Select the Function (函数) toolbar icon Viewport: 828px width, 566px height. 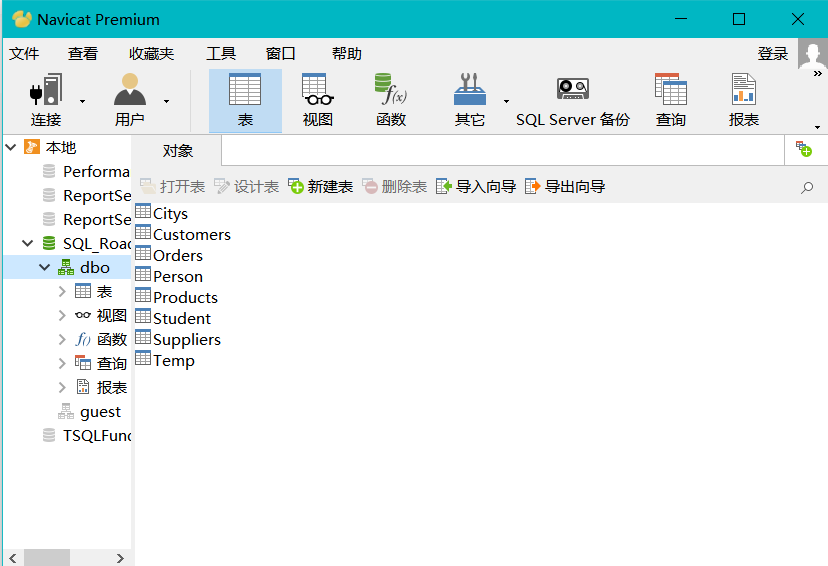point(391,100)
